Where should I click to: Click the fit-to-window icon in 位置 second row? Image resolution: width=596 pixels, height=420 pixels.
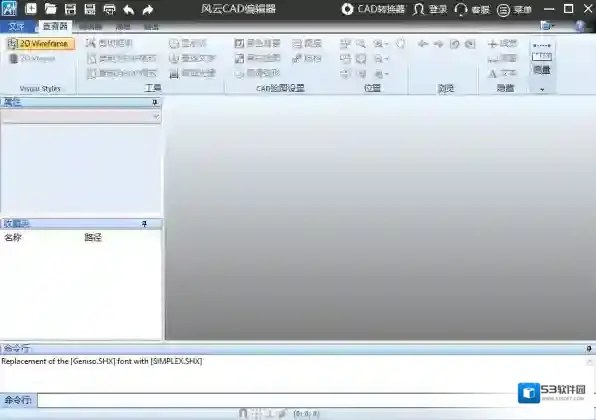361,59
